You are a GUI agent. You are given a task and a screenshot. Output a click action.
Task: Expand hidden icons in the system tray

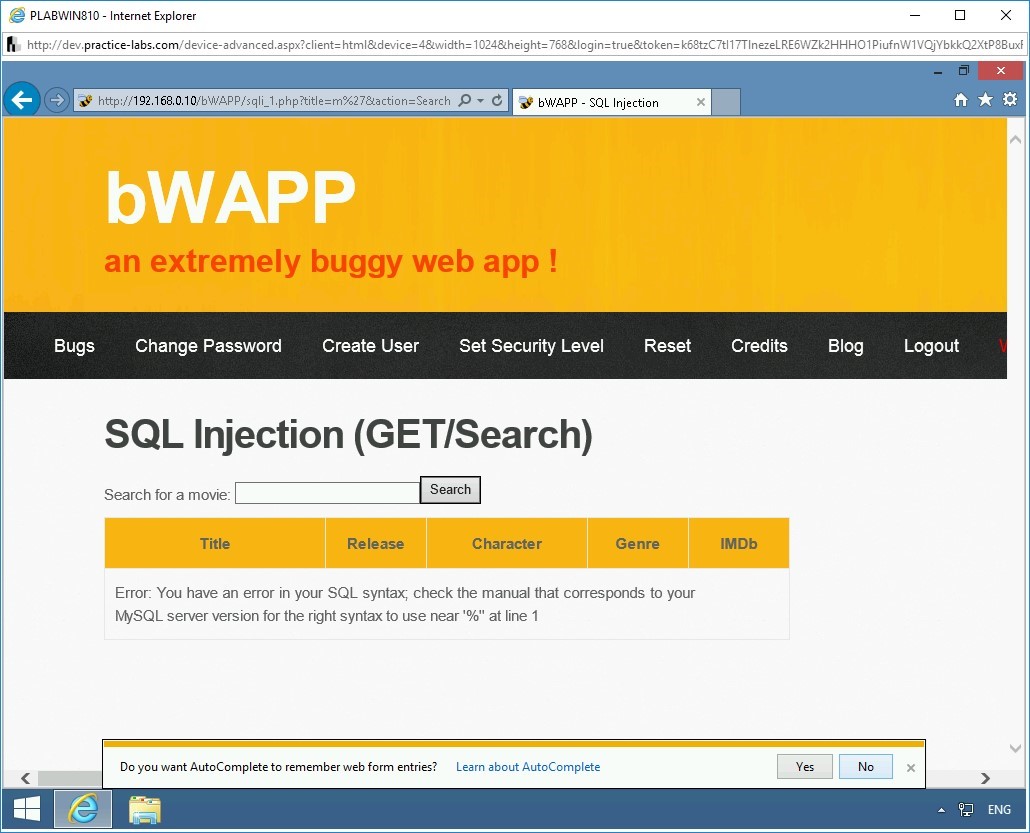tap(941, 809)
